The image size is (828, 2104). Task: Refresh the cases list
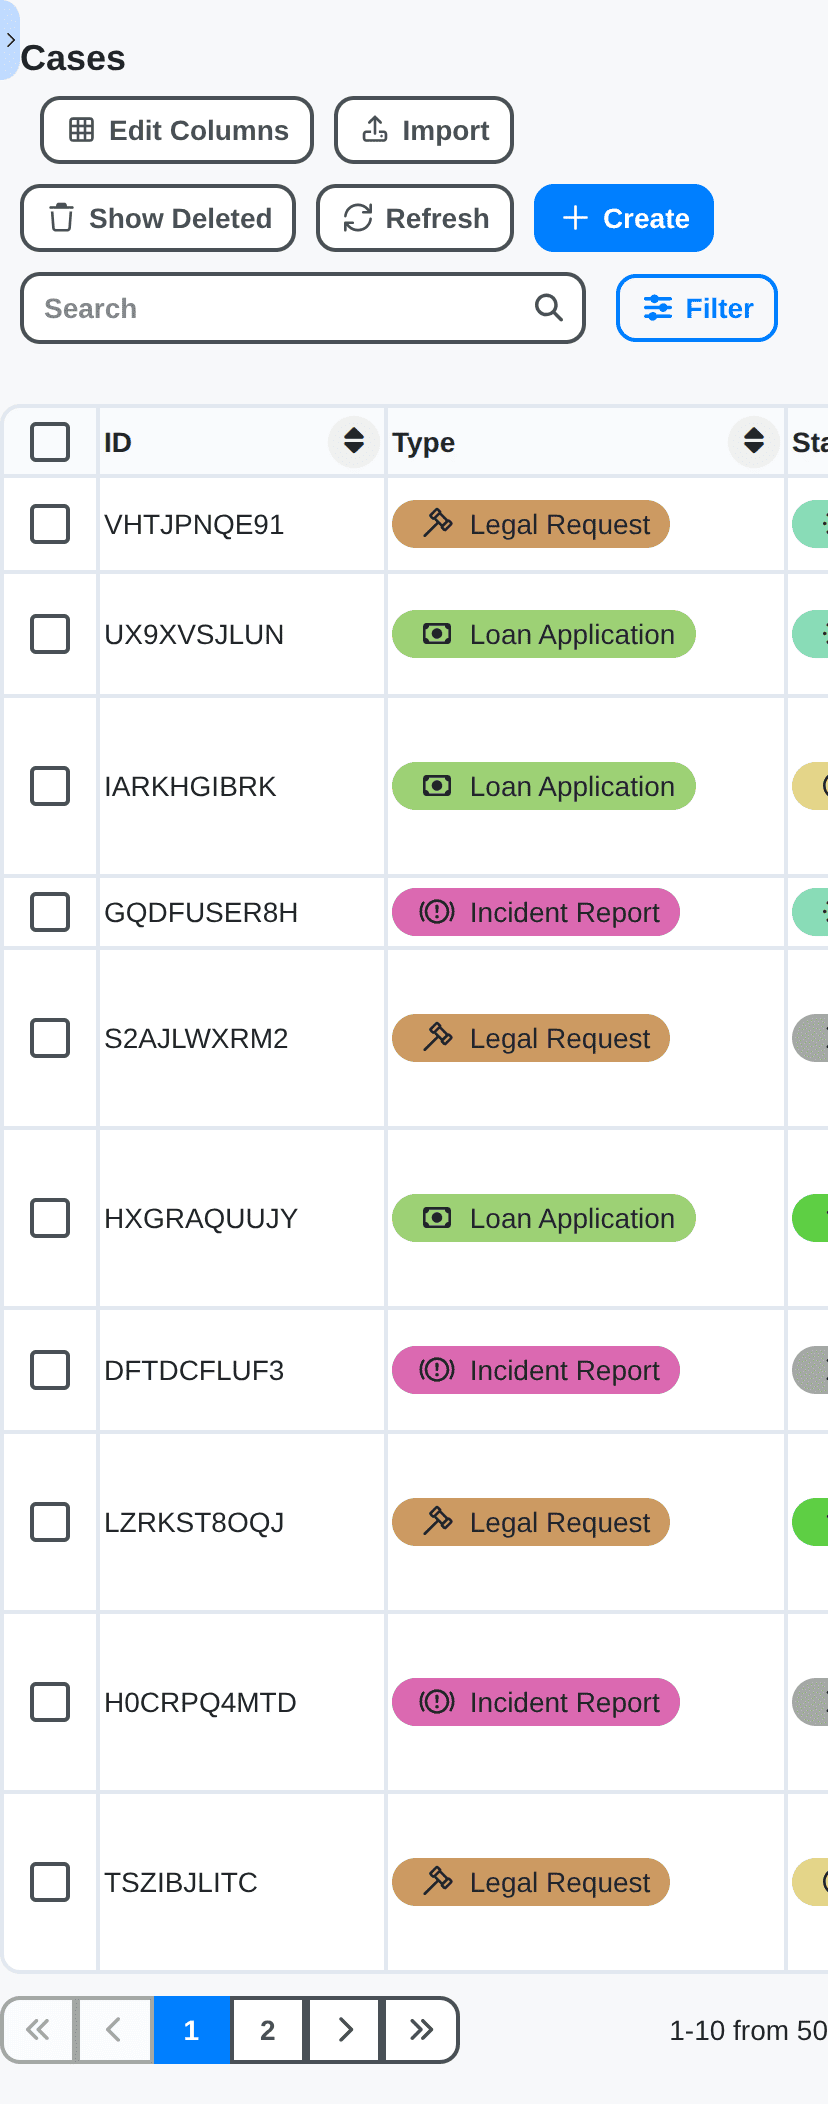415,218
